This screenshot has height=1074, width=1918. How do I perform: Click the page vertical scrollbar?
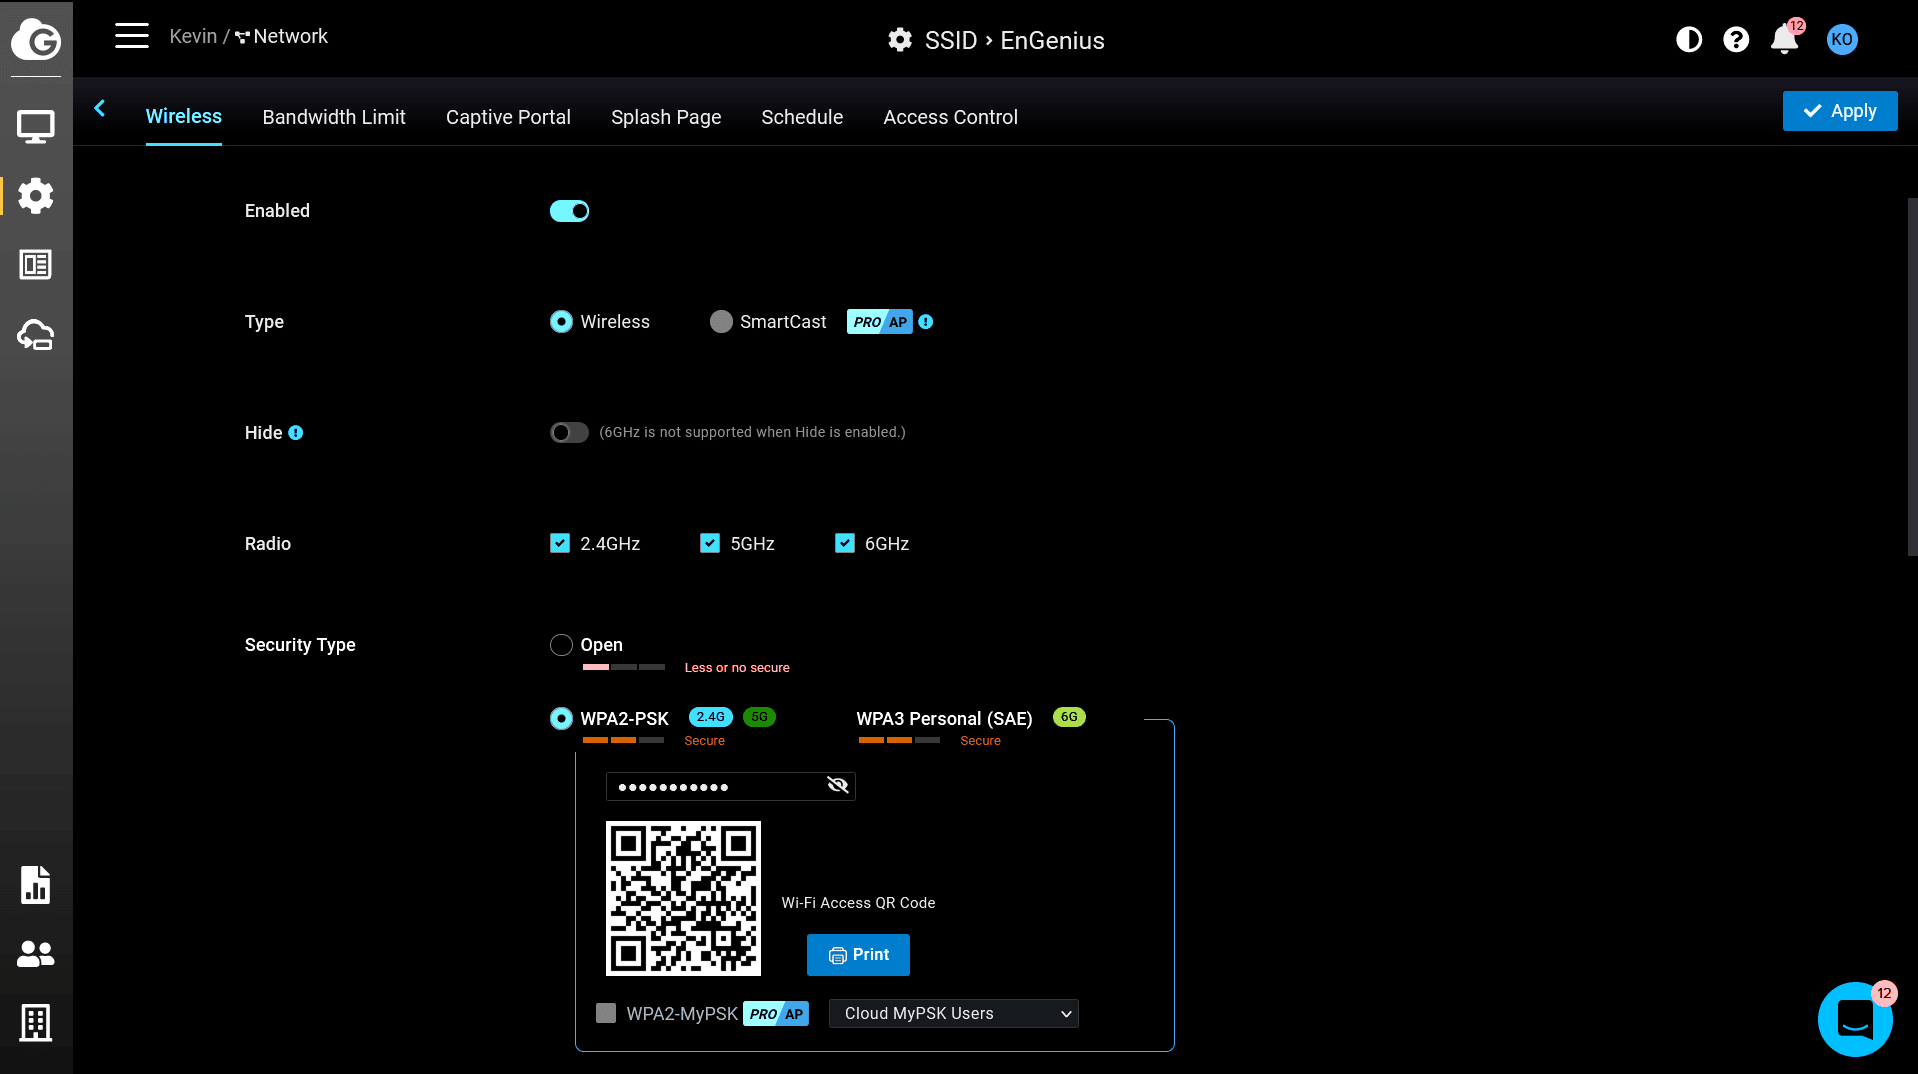click(x=1912, y=377)
